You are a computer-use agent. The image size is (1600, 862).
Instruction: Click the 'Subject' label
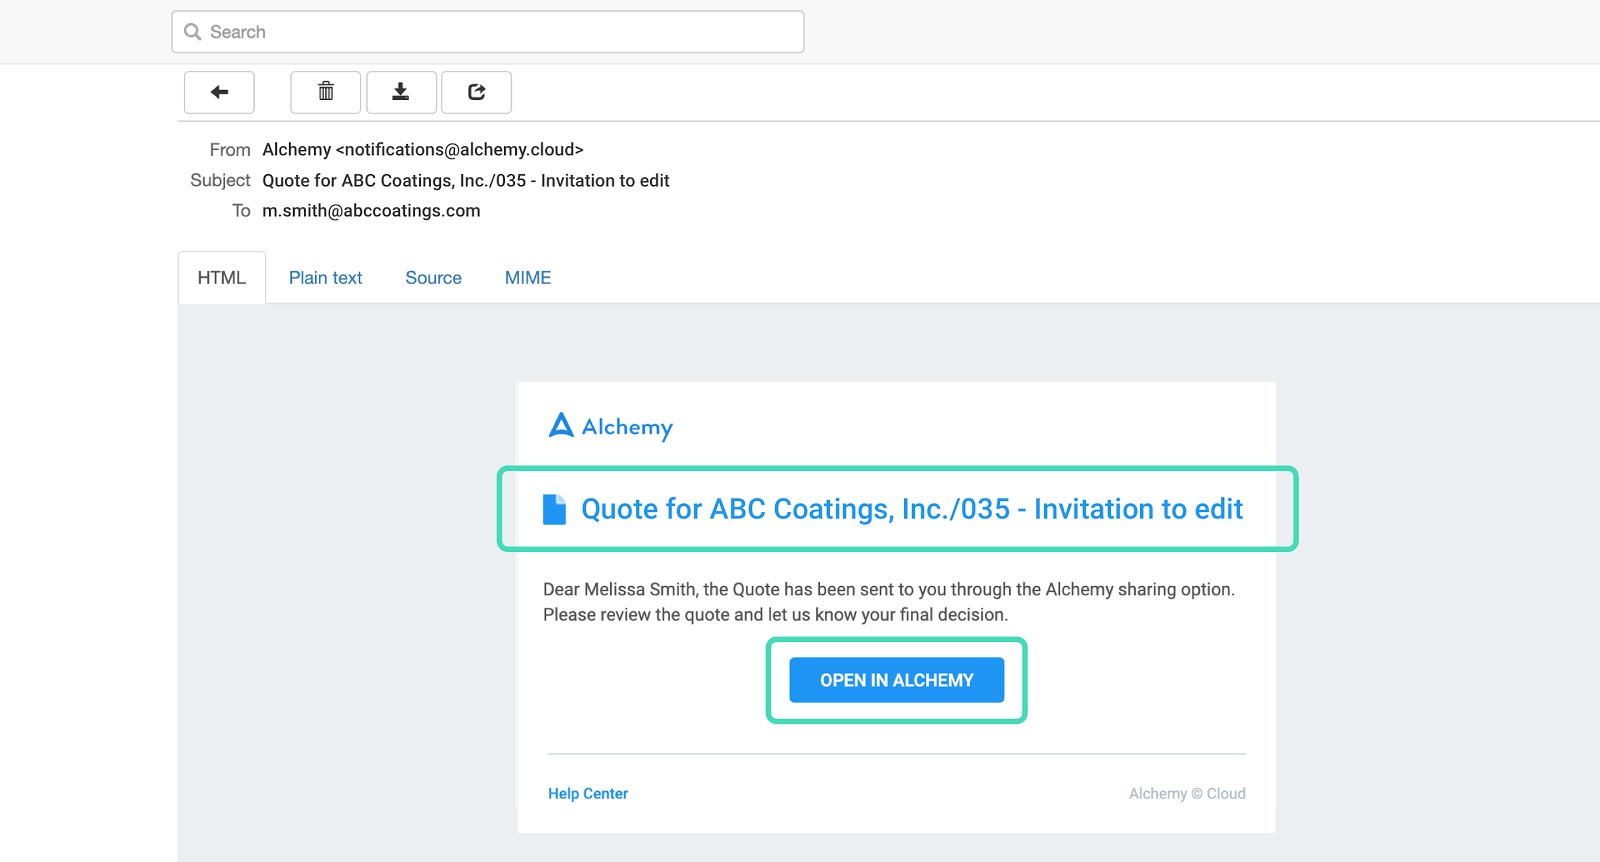pyautogui.click(x=220, y=180)
